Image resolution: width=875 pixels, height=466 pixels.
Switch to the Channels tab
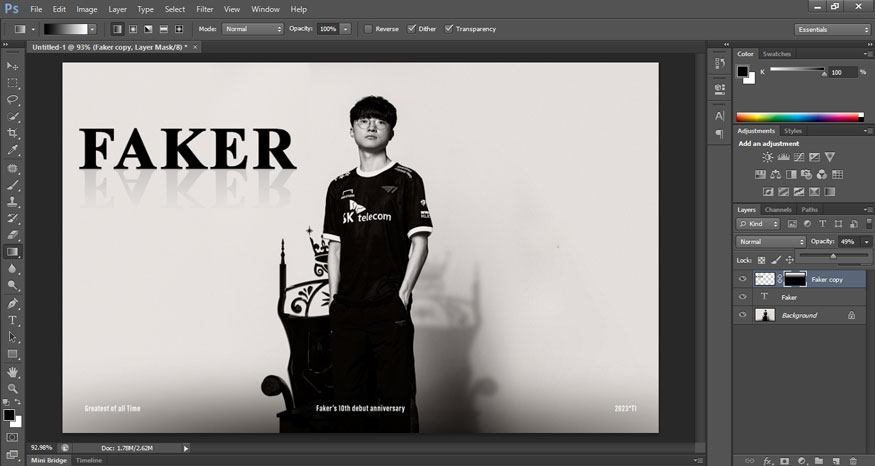[778, 210]
